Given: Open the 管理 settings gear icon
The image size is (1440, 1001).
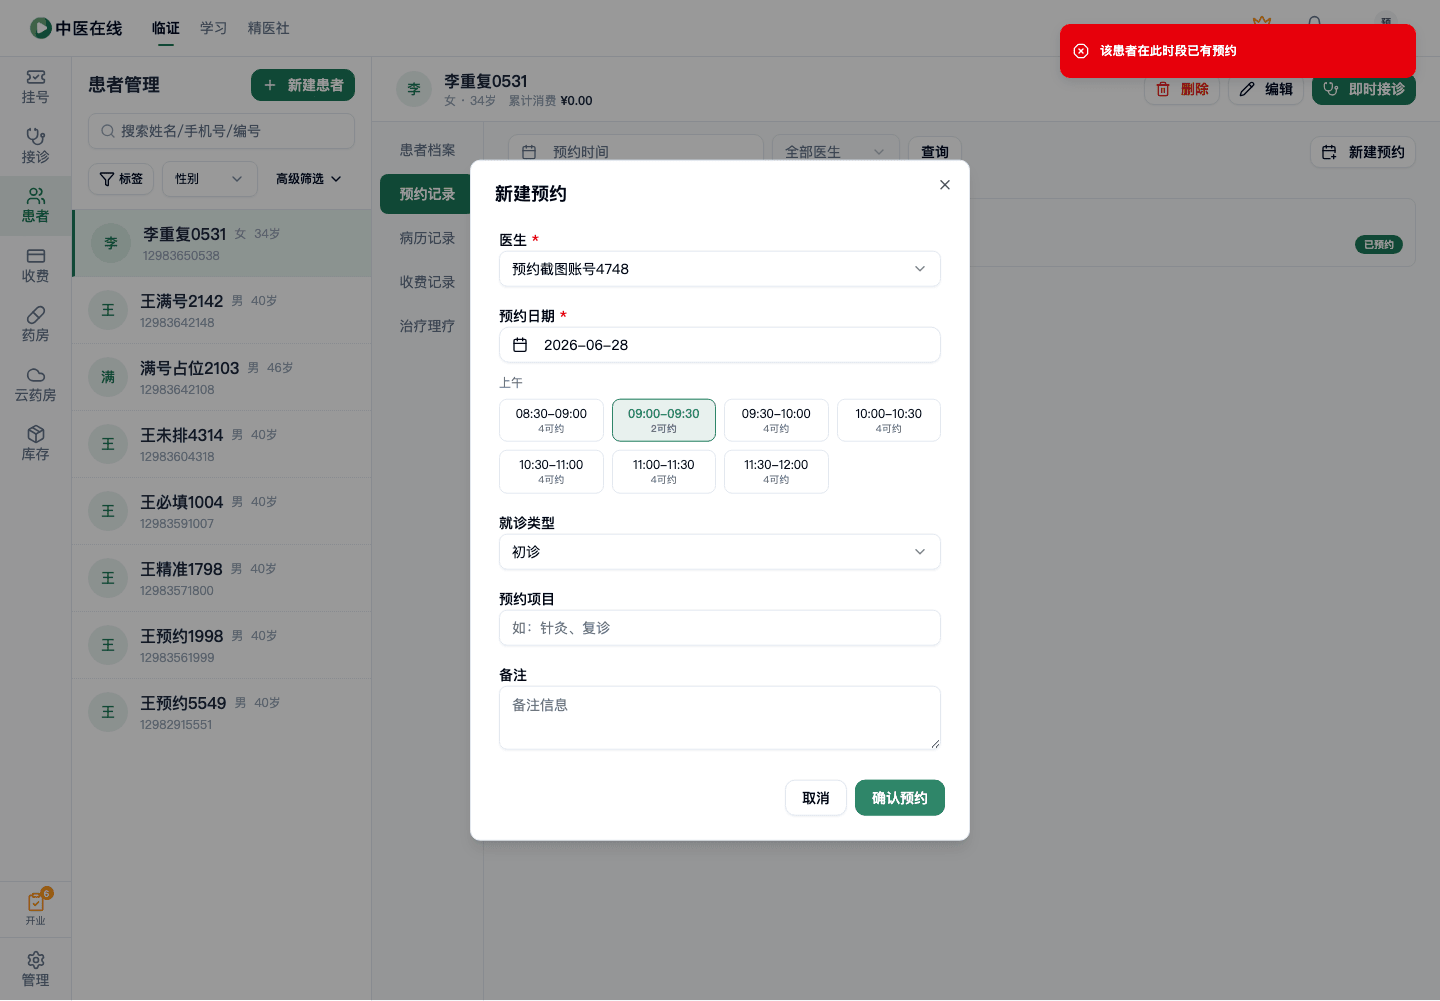Looking at the screenshot, I should 35,969.
